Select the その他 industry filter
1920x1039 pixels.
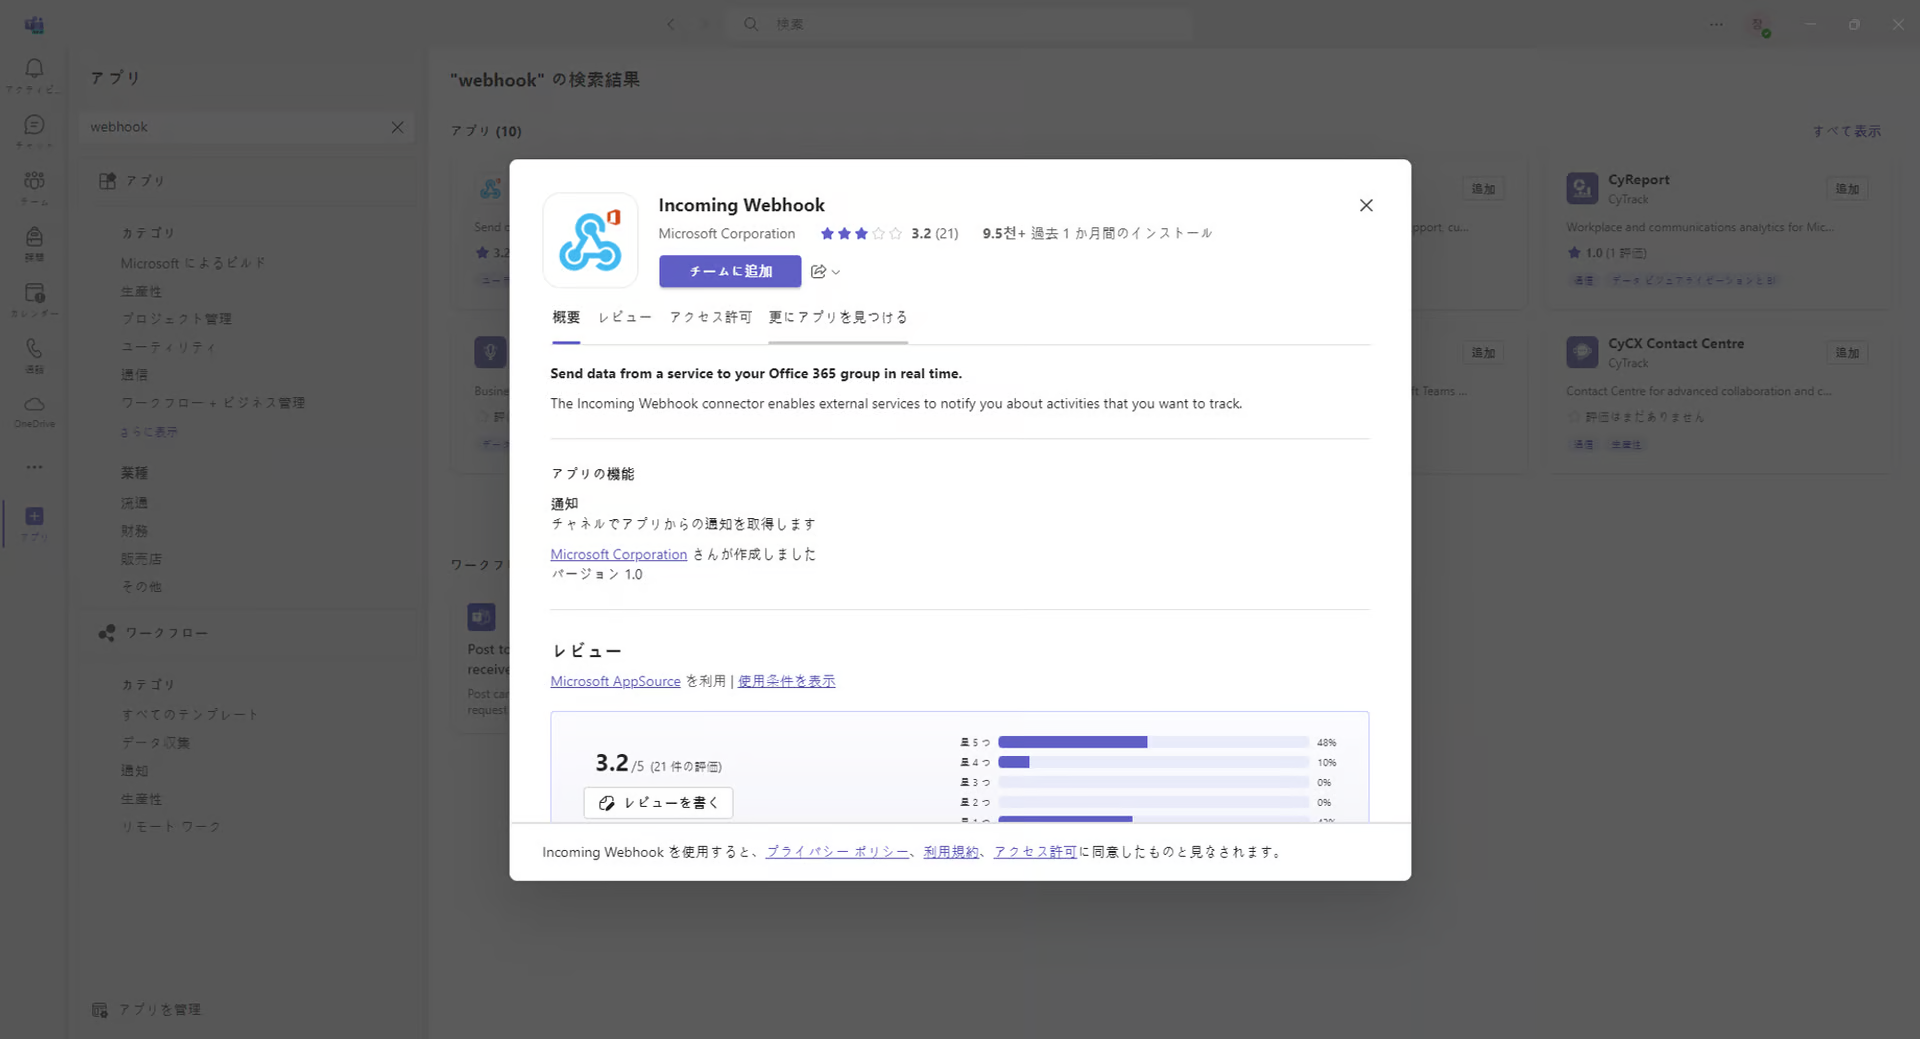[141, 587]
